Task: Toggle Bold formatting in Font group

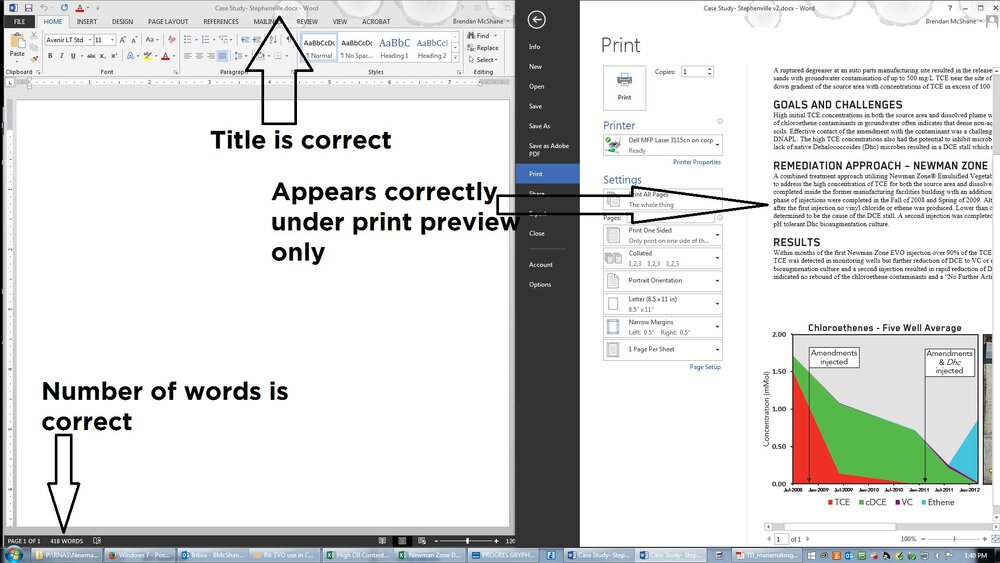Action: click(50, 56)
